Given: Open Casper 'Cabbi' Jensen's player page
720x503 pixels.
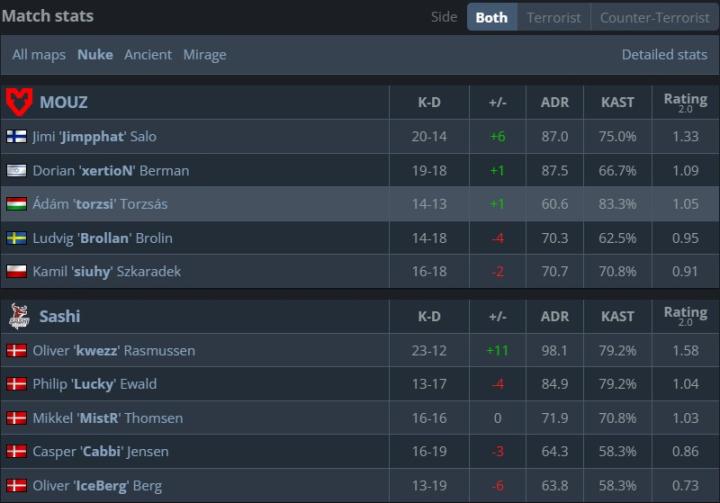Looking at the screenshot, I should click(x=100, y=452).
